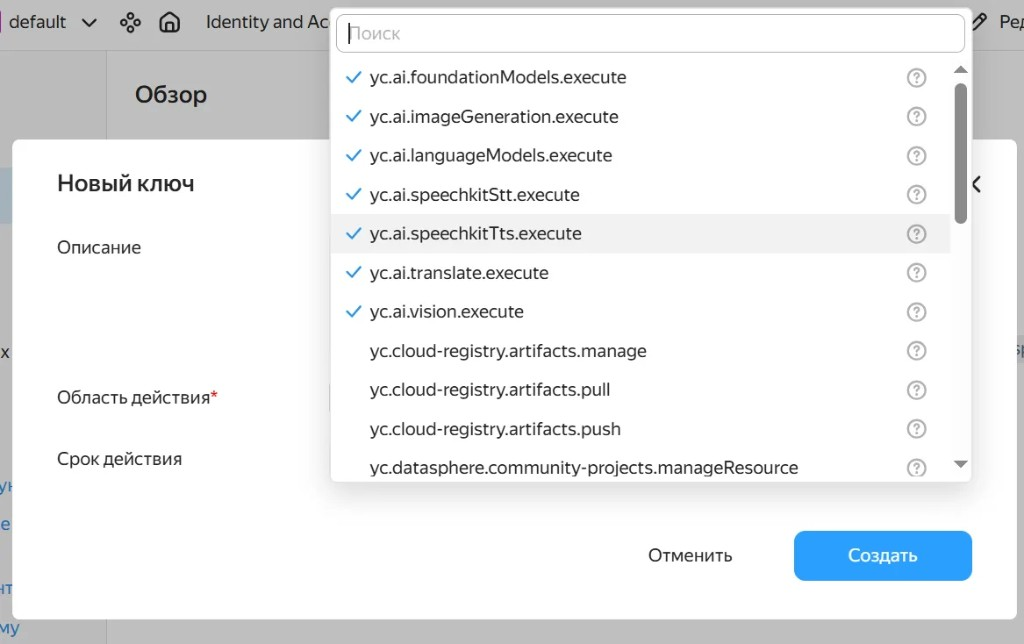Image resolution: width=1024 pixels, height=644 pixels.
Task: Select yc.datasphere.community-projects.manageResource scope
Action: tap(640, 466)
